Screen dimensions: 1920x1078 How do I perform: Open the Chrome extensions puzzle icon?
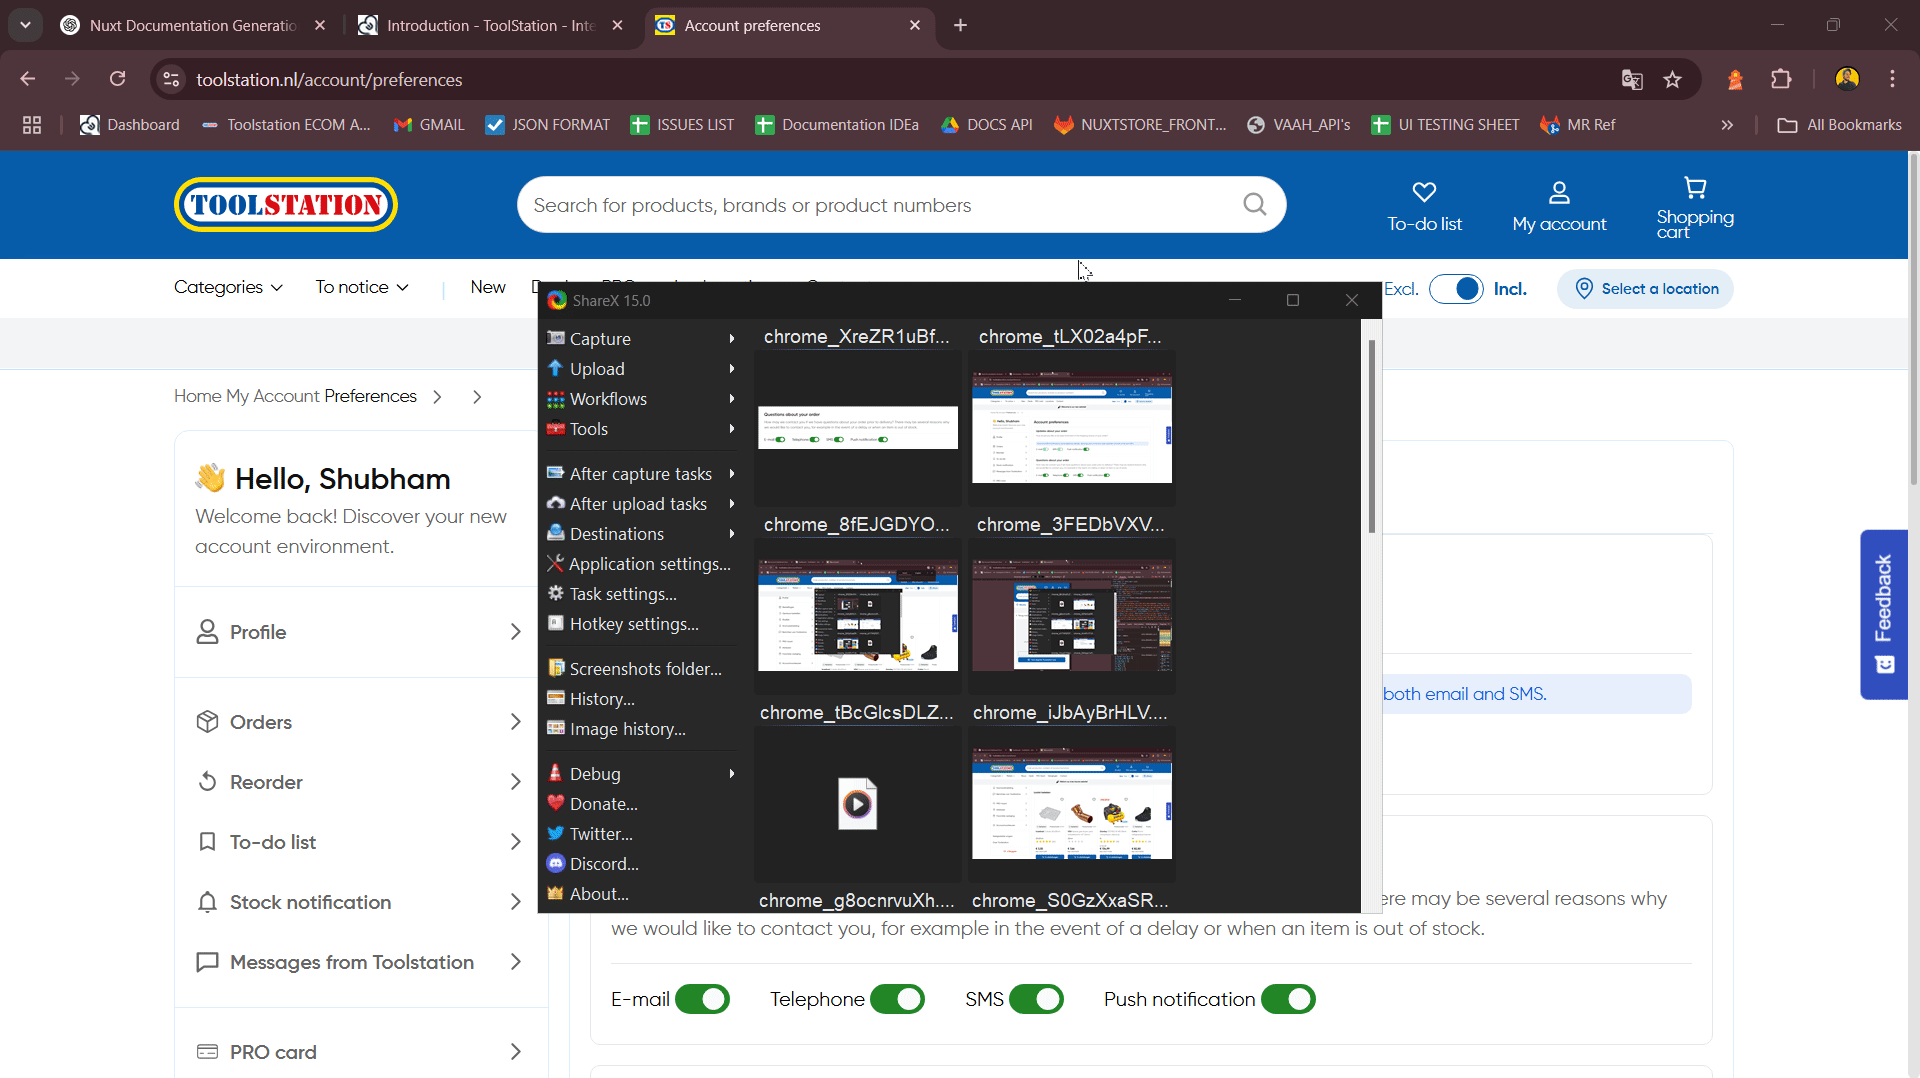pos(1781,80)
